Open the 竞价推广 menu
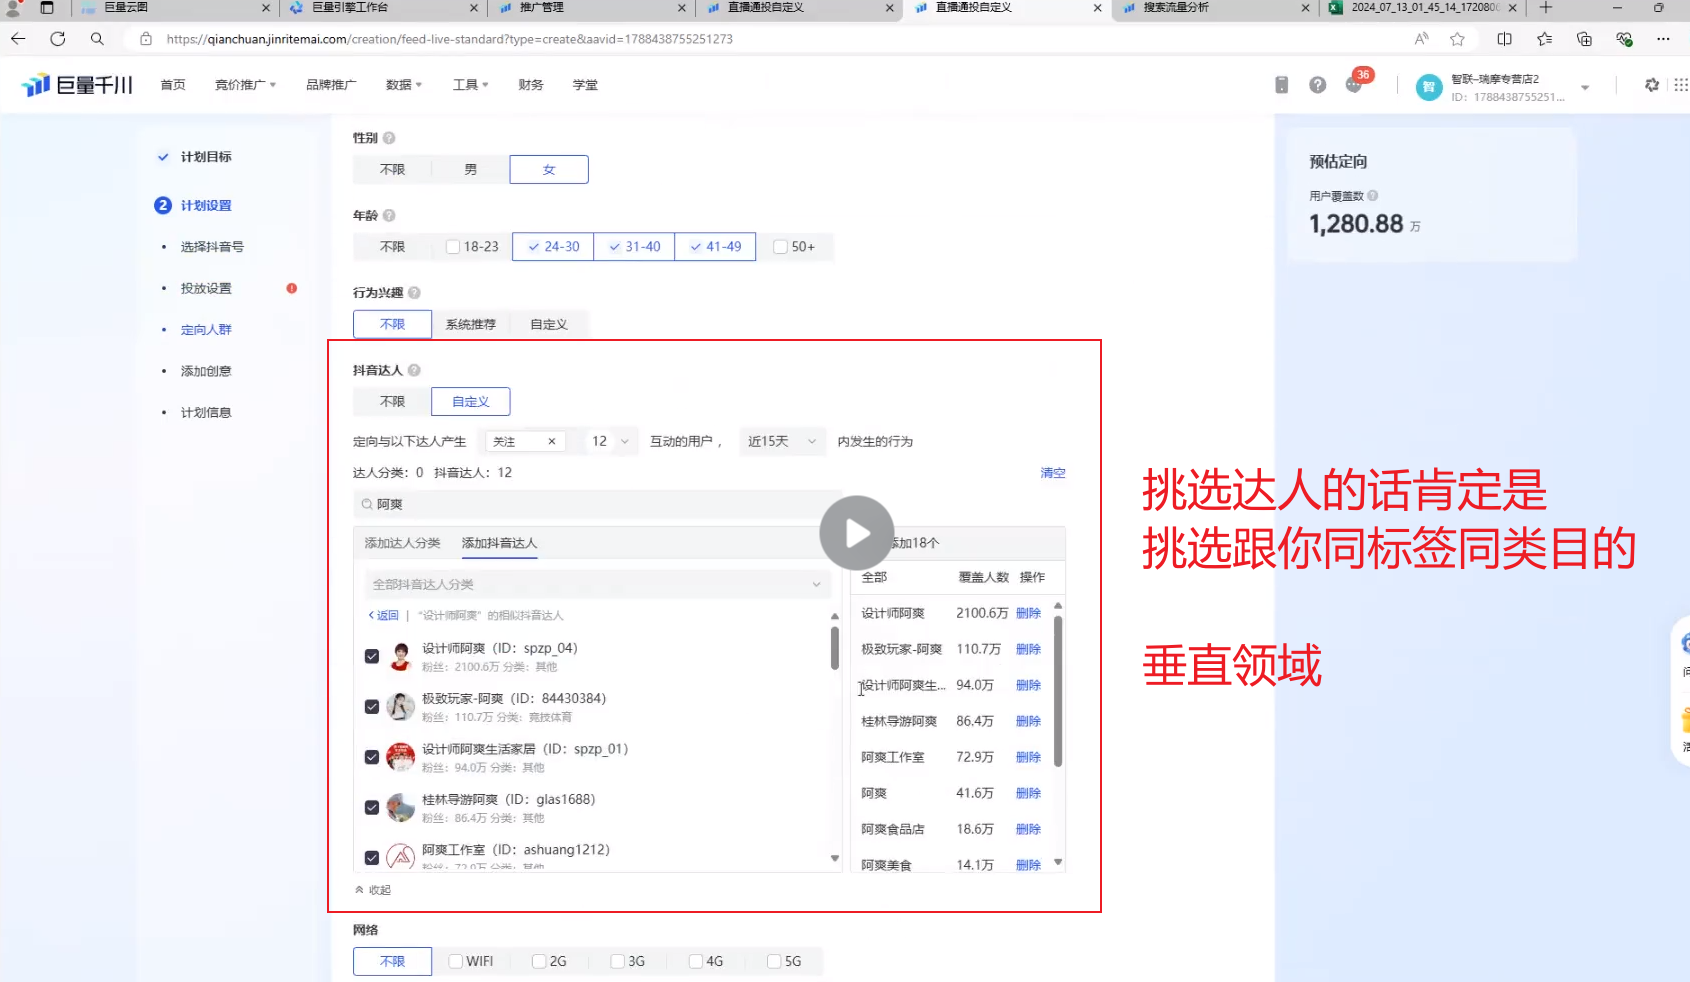1690x982 pixels. (x=245, y=85)
